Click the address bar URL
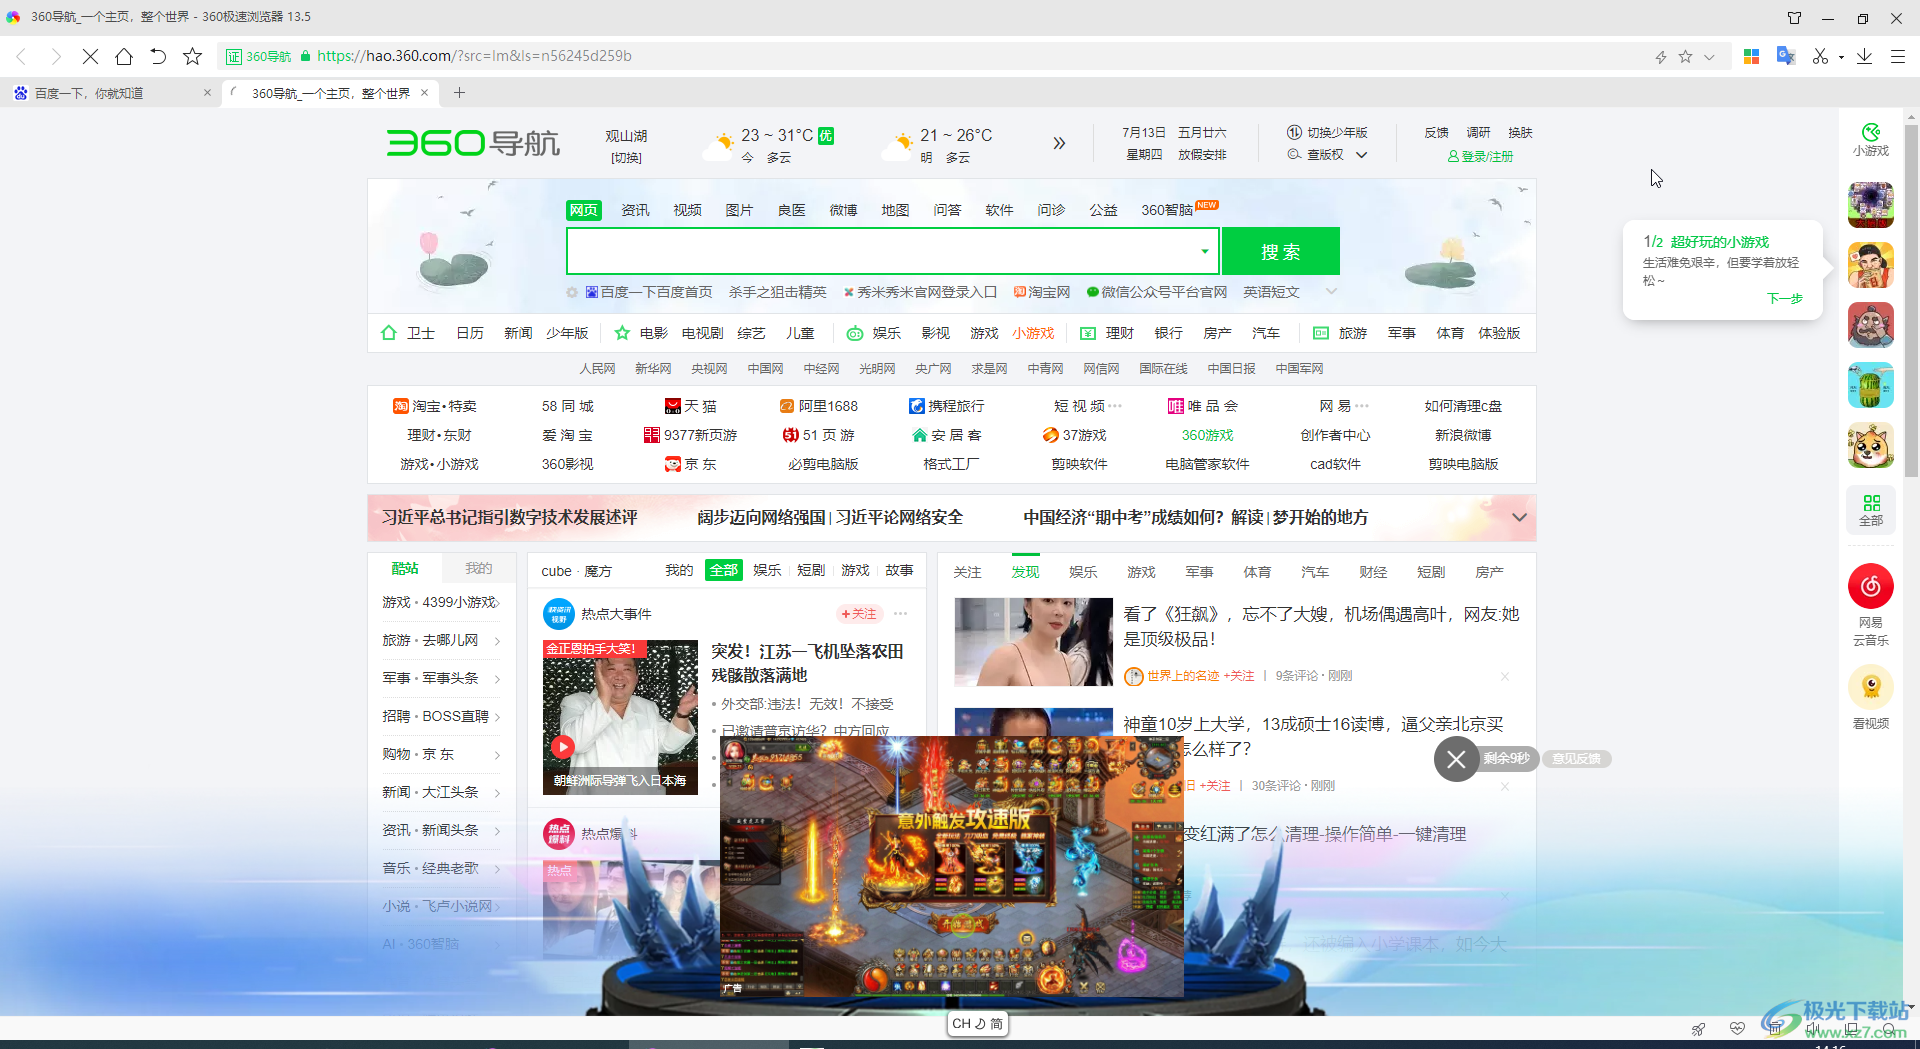The height and width of the screenshot is (1049, 1920). (x=474, y=56)
